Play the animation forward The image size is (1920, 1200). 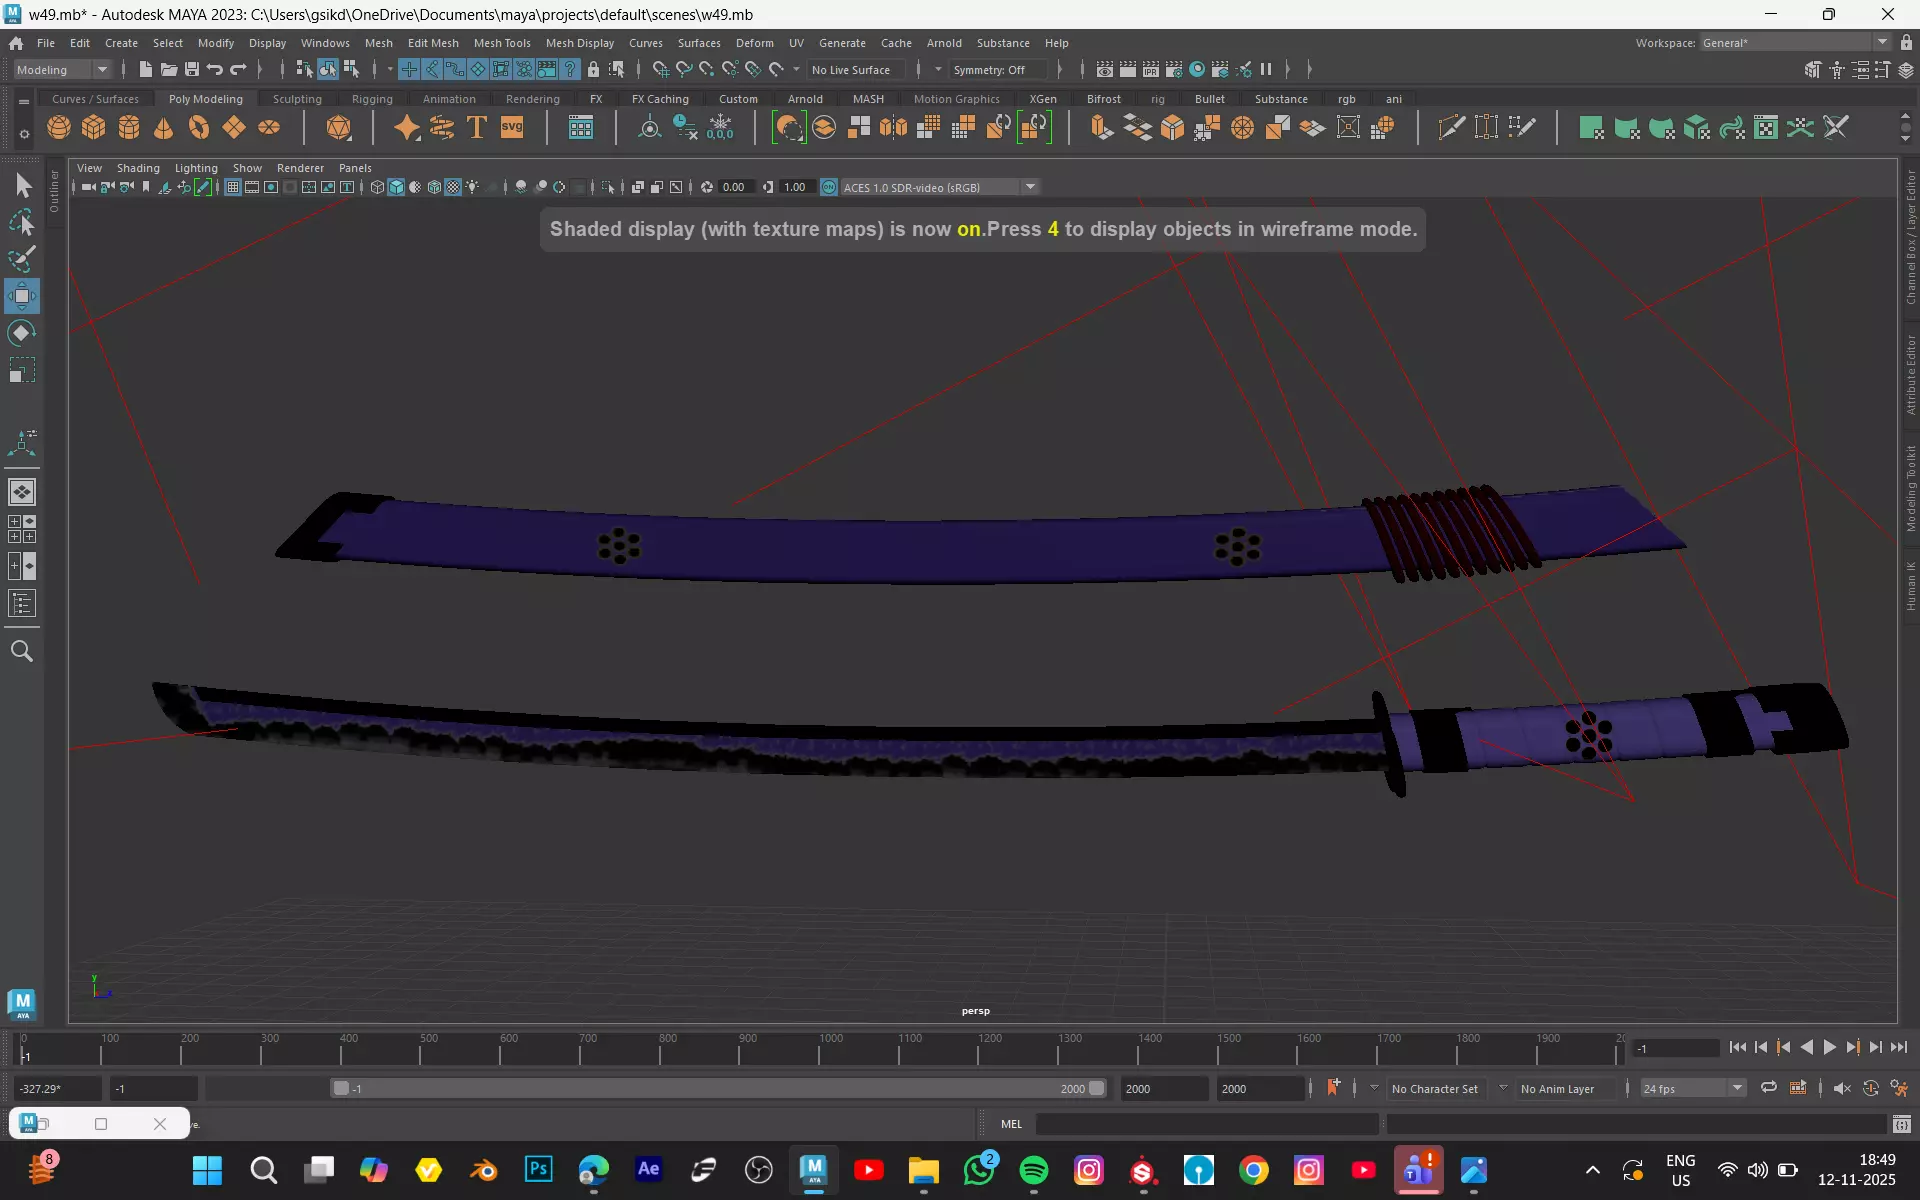[1830, 1047]
